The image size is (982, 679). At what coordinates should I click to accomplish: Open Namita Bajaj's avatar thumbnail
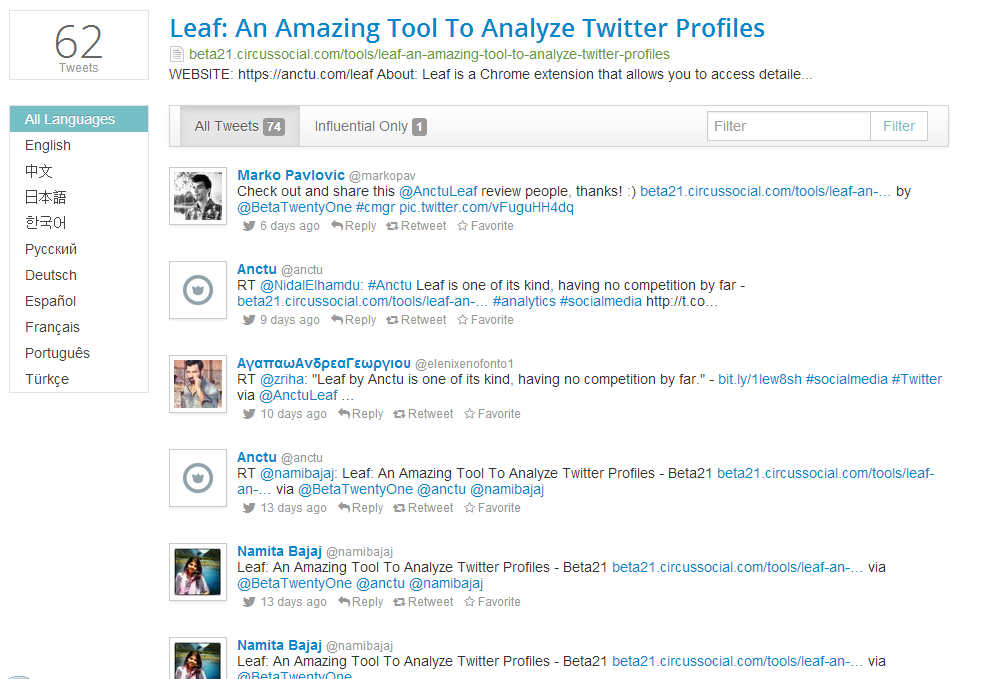197,572
